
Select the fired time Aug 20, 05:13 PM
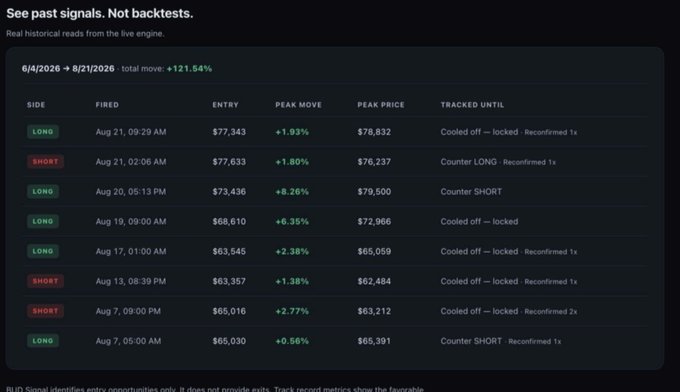click(x=131, y=192)
